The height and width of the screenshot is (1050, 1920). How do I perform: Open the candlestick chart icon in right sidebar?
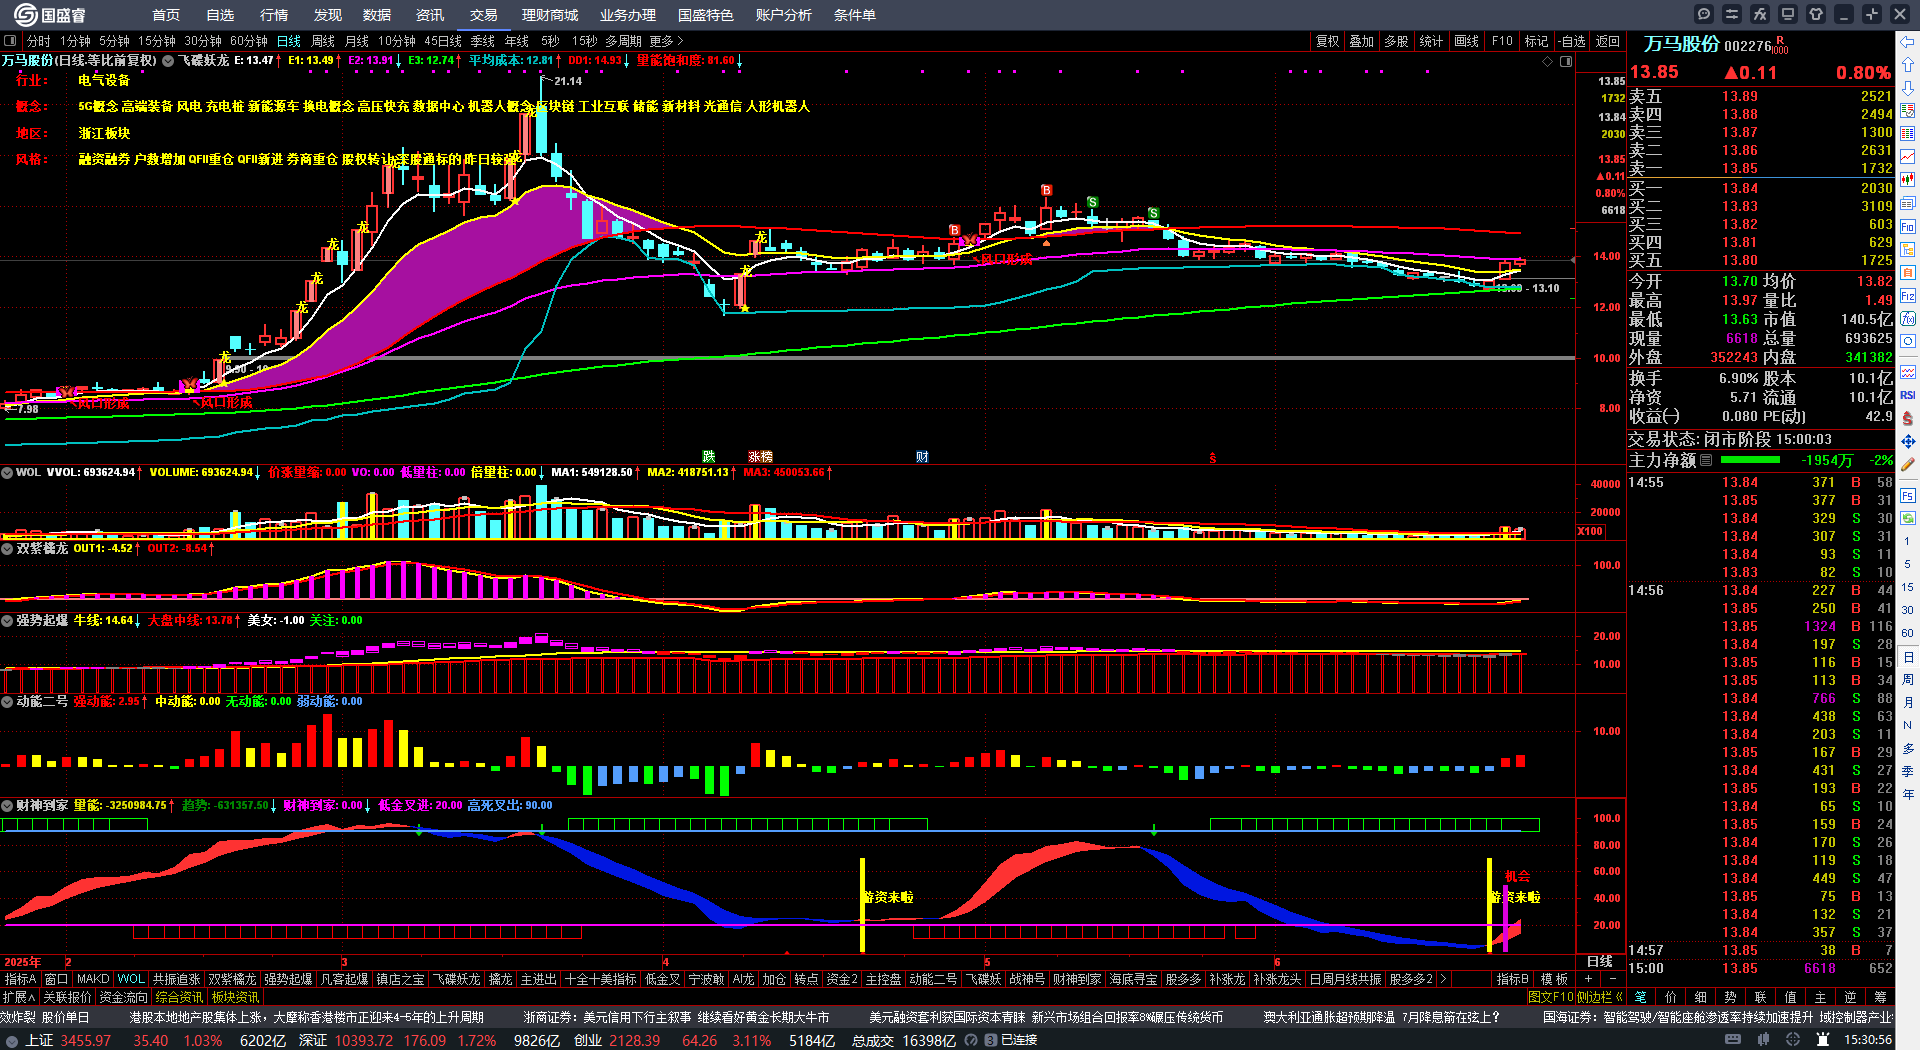[x=1908, y=180]
